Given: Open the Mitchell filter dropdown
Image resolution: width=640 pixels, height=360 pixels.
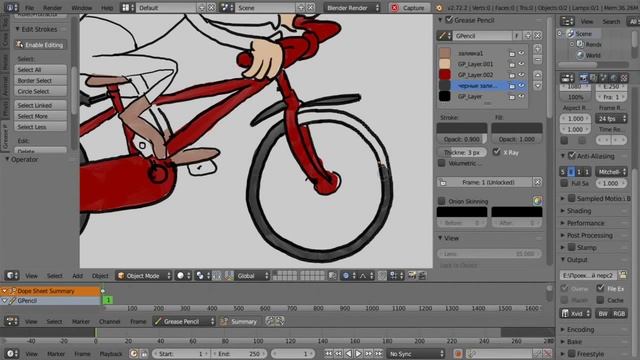Looking at the screenshot, I should tap(611, 172).
